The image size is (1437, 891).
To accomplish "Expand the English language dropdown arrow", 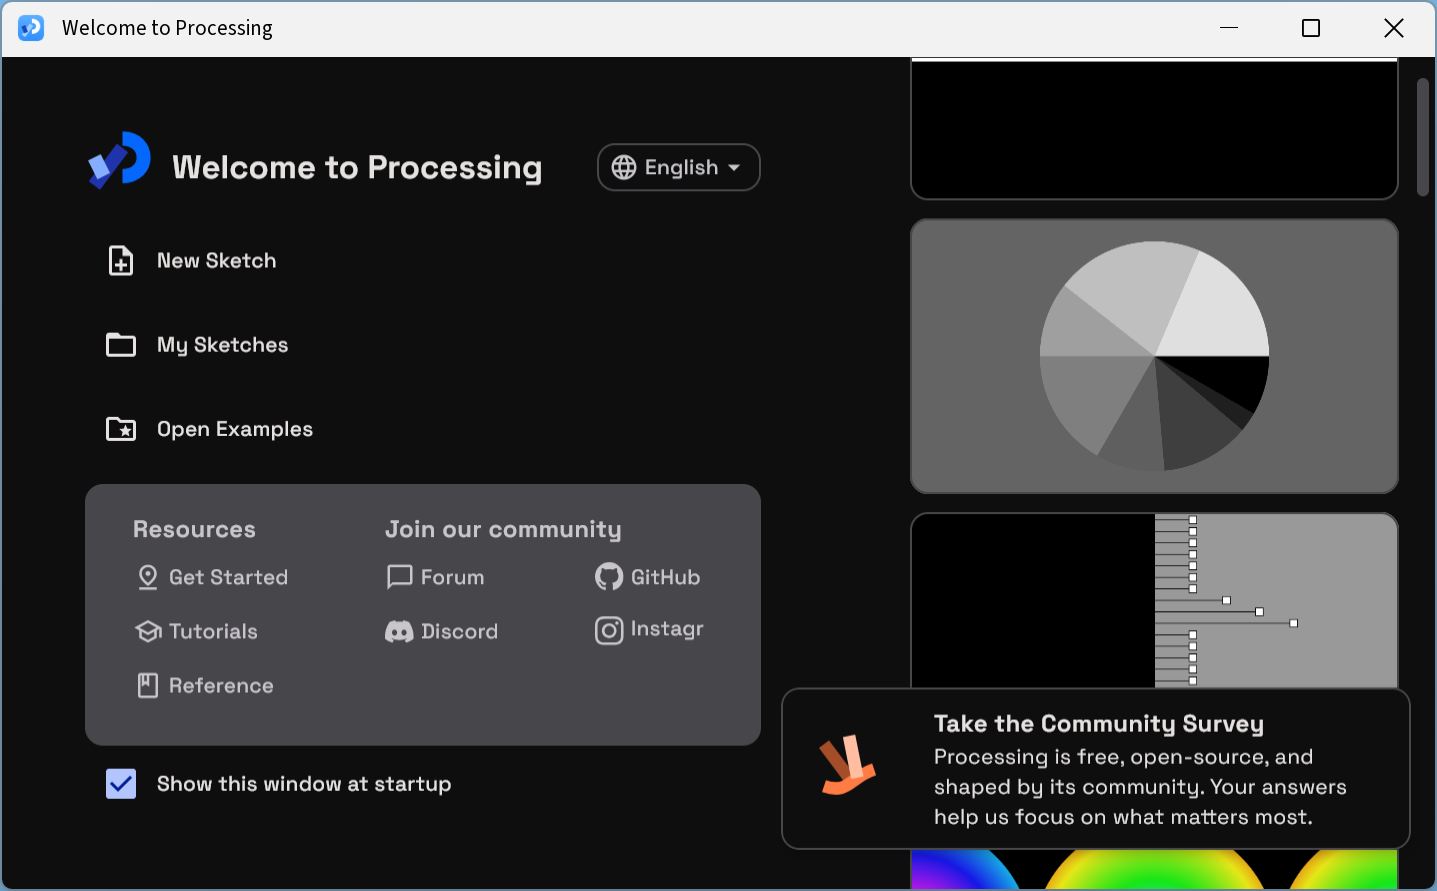I will tap(734, 168).
